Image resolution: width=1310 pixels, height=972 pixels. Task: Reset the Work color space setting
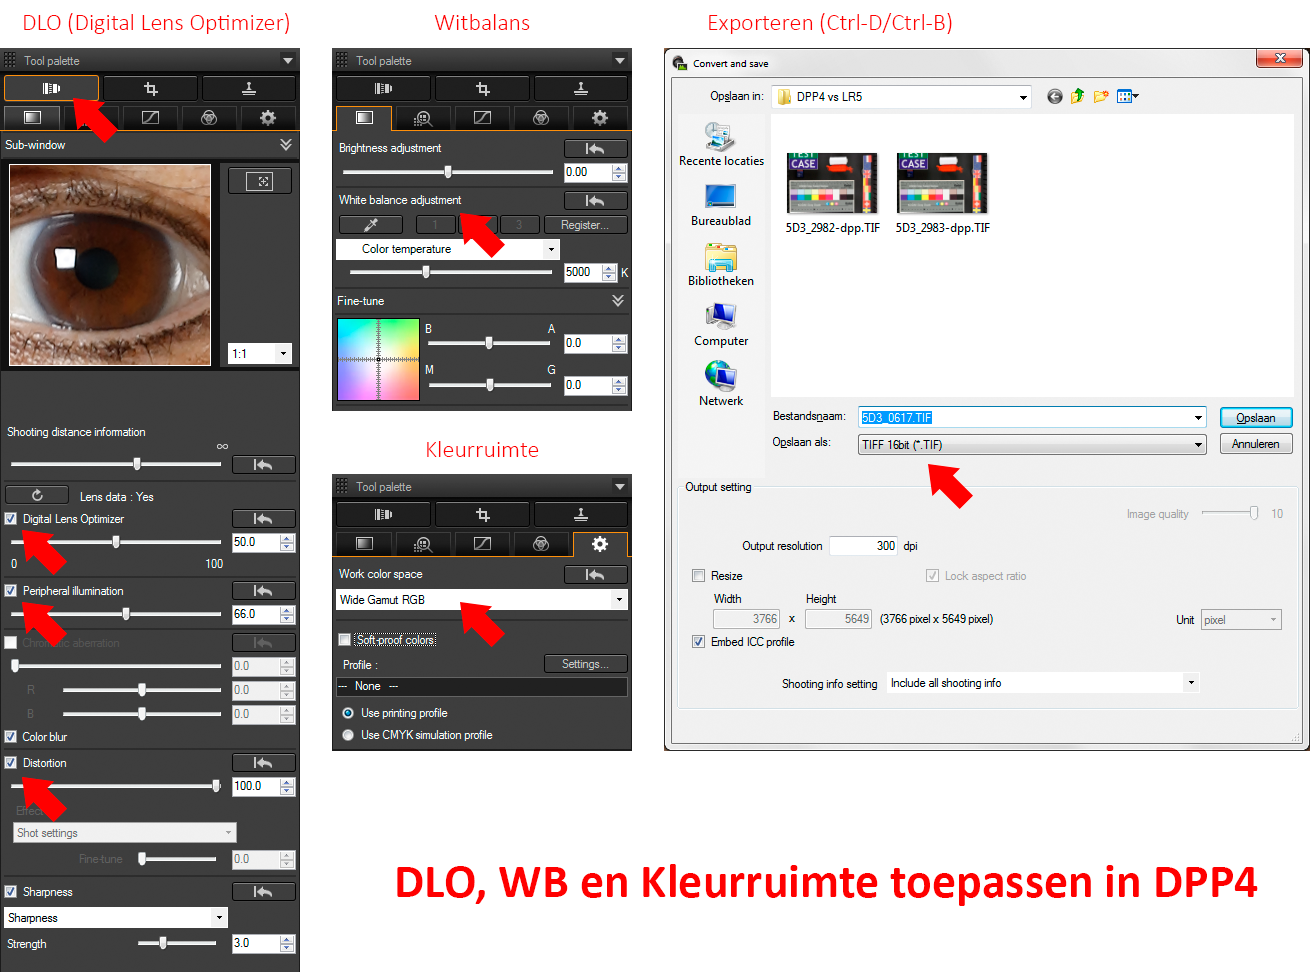coord(595,574)
